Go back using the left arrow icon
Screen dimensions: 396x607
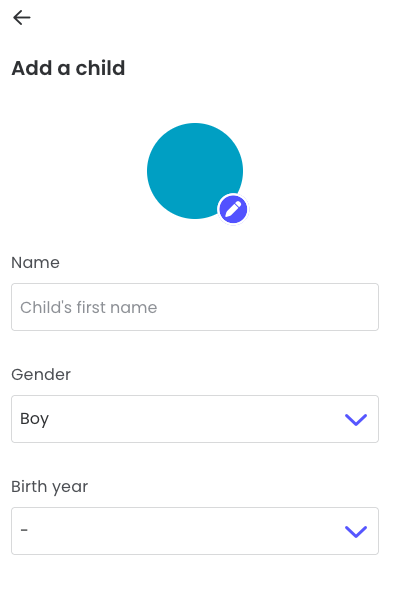coord(22,18)
